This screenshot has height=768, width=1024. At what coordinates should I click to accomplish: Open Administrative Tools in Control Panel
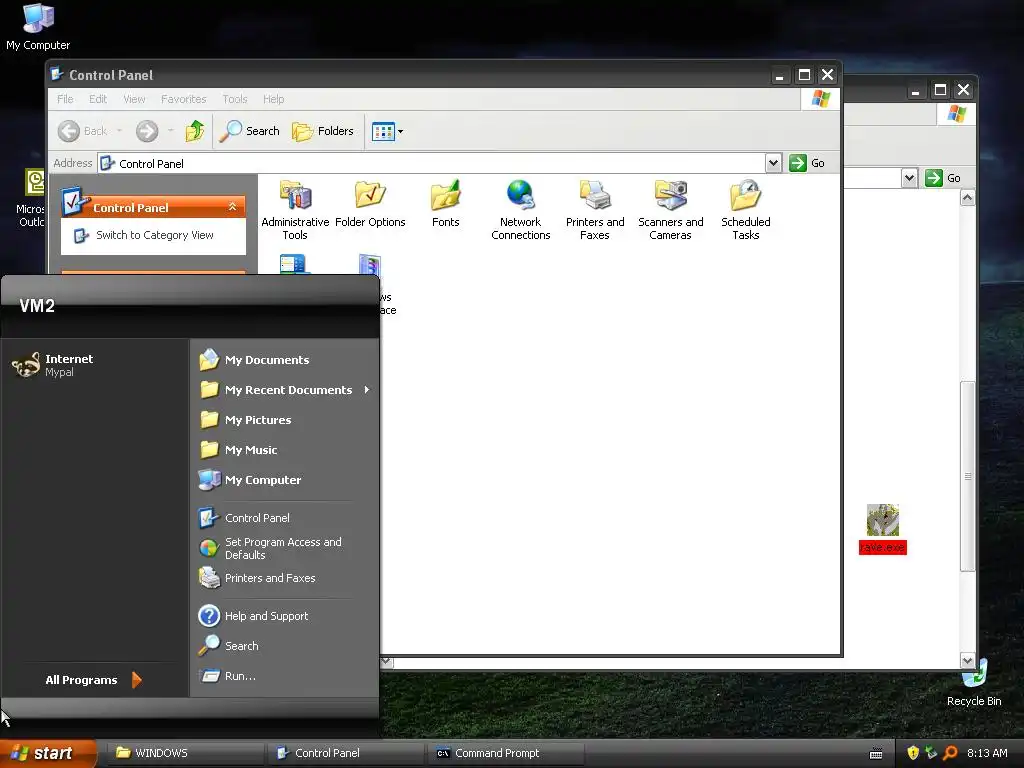(x=295, y=210)
